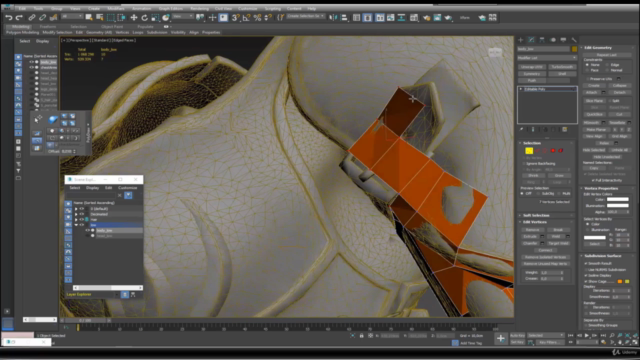Click the Attach button

591,93
